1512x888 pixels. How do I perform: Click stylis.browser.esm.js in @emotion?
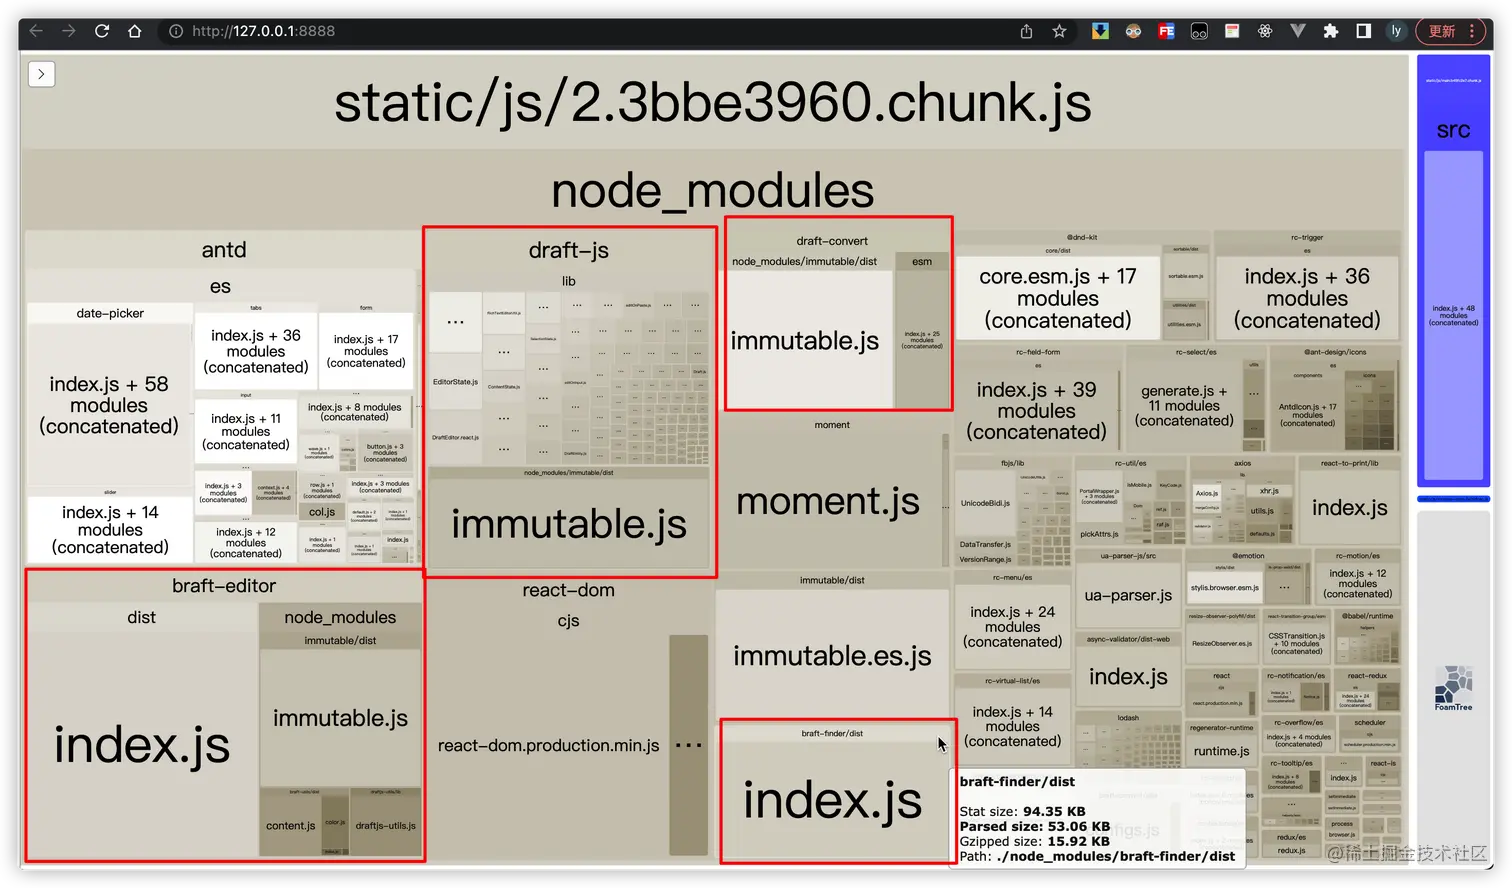tap(1225, 588)
